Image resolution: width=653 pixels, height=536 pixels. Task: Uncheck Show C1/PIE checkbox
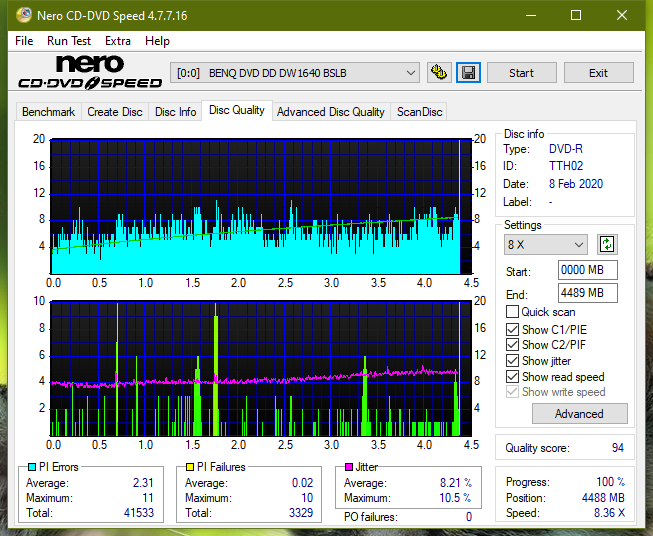[512, 329]
